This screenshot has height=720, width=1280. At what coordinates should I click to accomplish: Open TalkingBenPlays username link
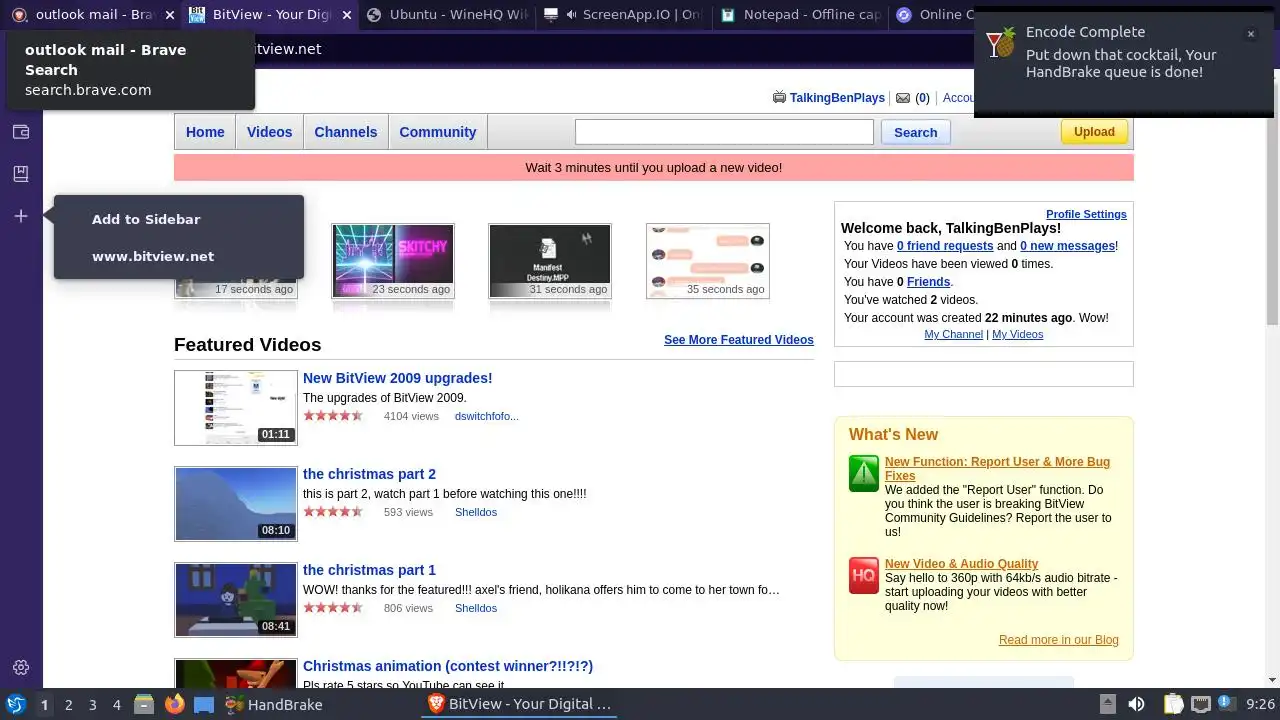(837, 98)
